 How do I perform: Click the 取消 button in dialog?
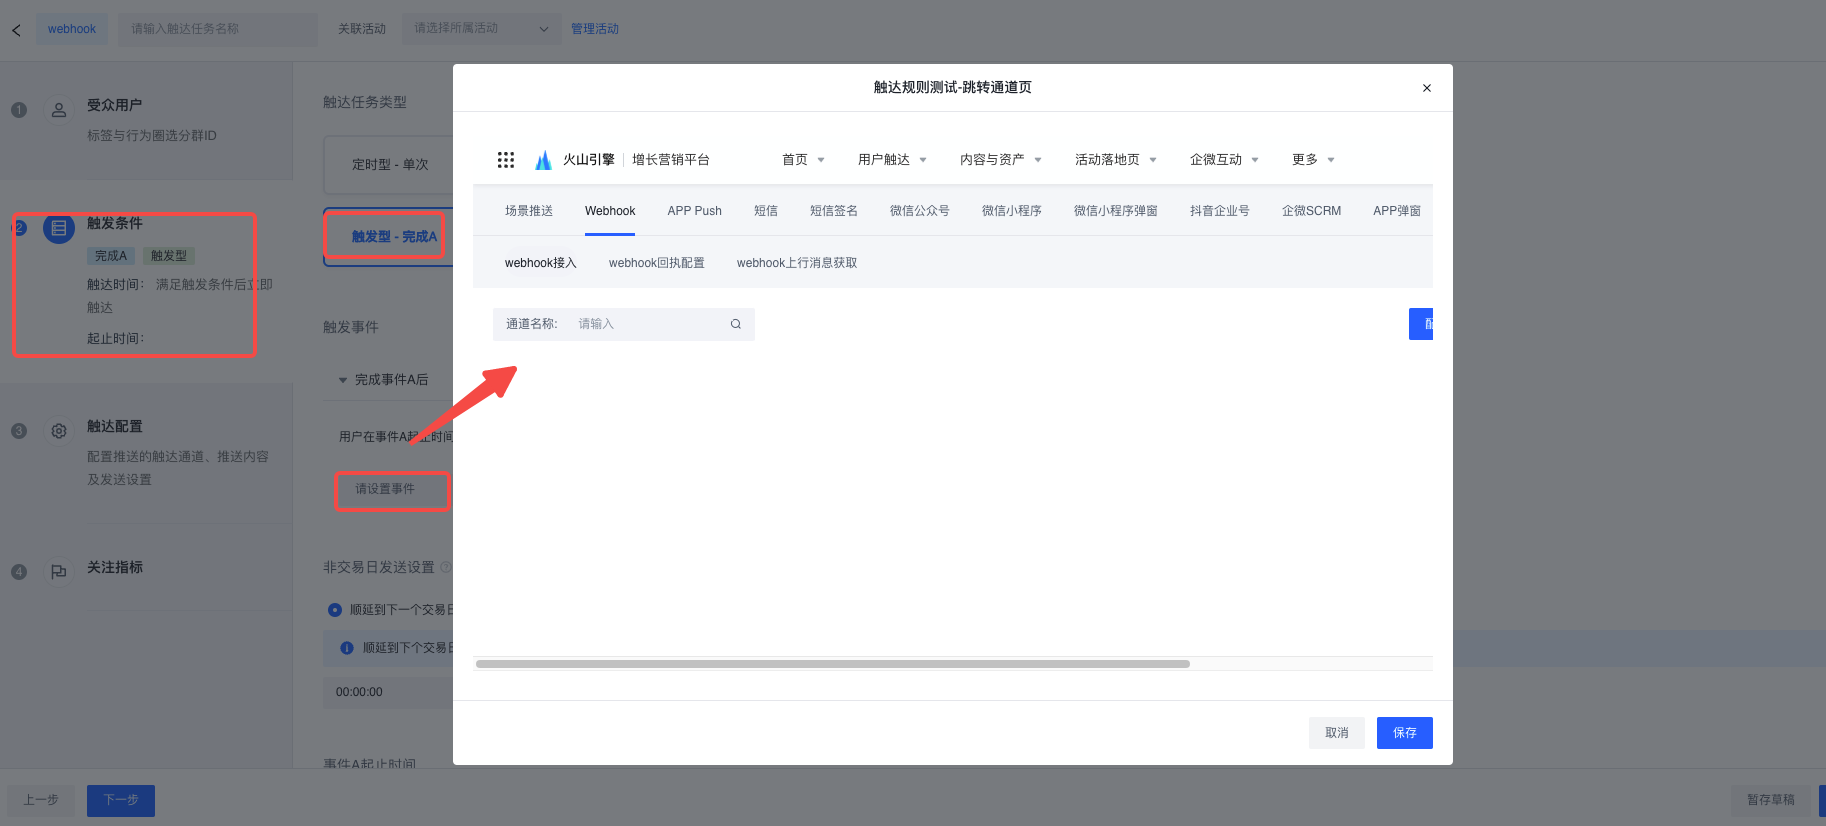[x=1337, y=733]
